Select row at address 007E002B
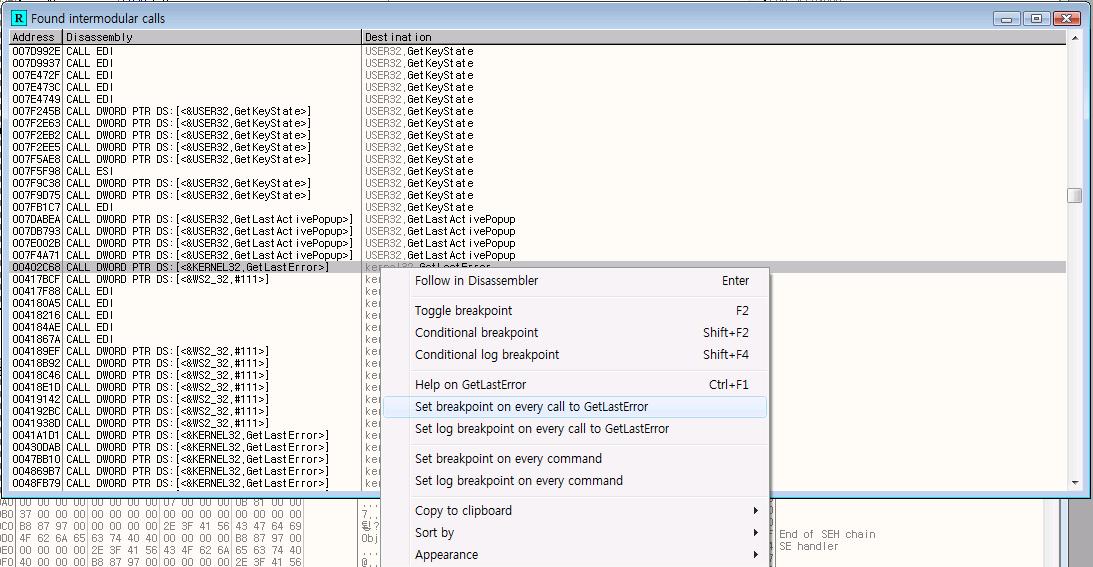 click(537, 243)
